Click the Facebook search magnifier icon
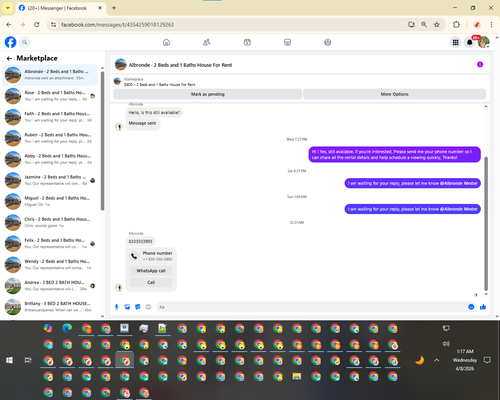The image size is (500, 400). click(x=25, y=42)
